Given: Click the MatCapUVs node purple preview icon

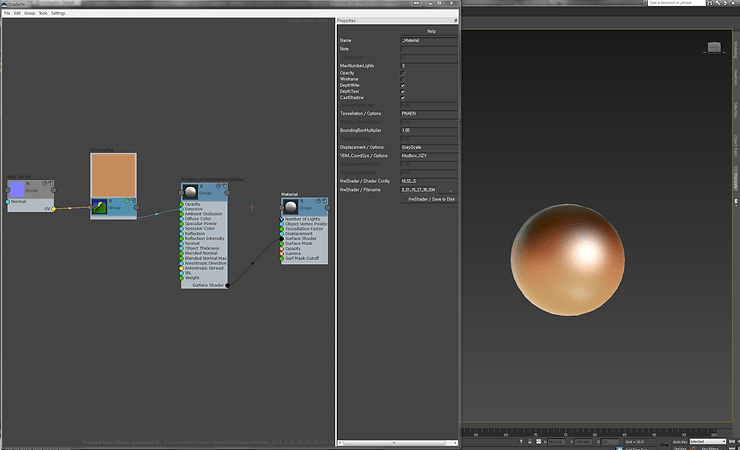Looking at the screenshot, I should click(x=14, y=187).
